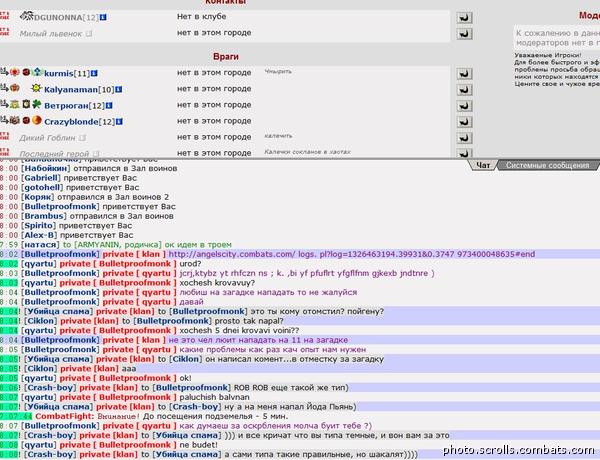
Task: Click the red alignment emblem in kurmis's row
Action: point(15,72)
